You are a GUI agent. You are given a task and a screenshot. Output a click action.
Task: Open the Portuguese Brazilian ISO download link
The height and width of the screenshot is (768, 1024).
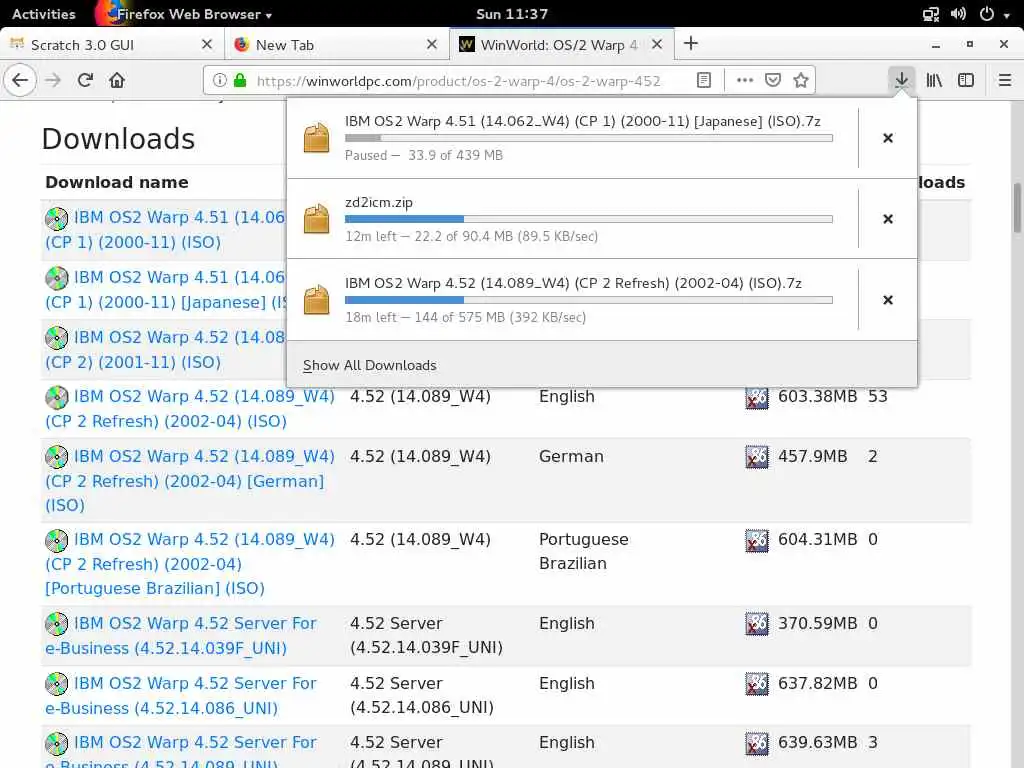tap(189, 564)
